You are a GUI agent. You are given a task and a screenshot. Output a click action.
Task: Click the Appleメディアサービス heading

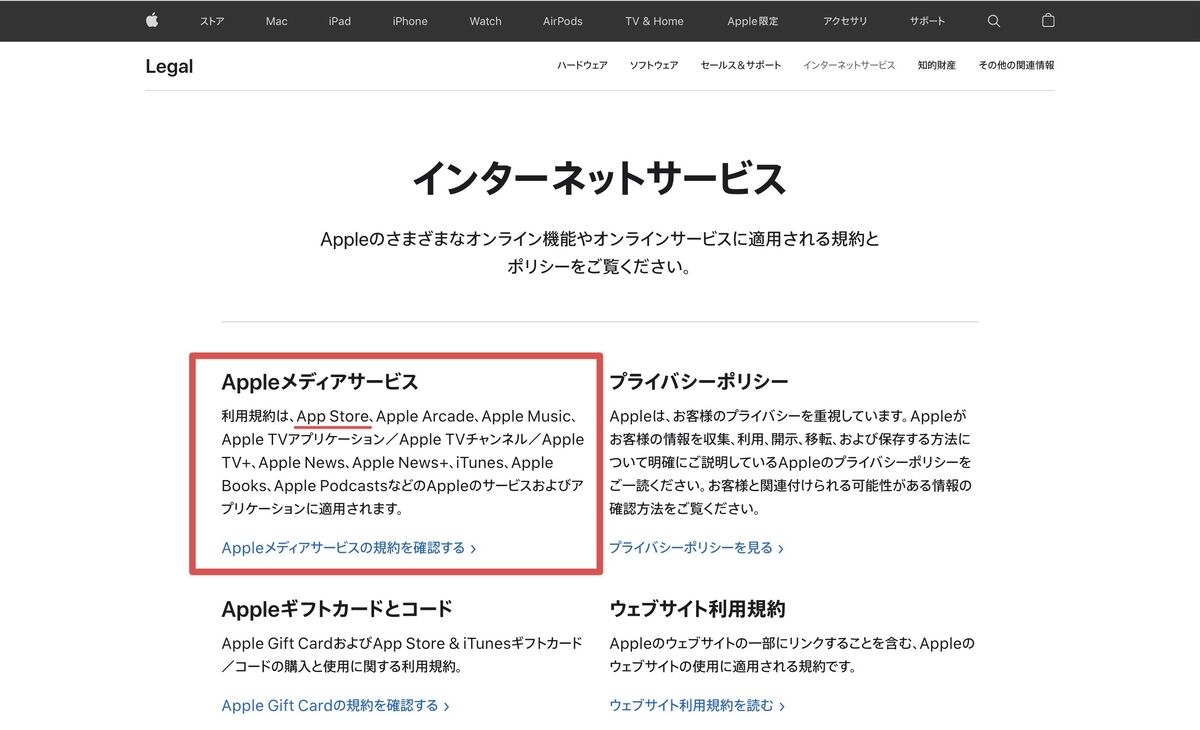click(x=320, y=382)
